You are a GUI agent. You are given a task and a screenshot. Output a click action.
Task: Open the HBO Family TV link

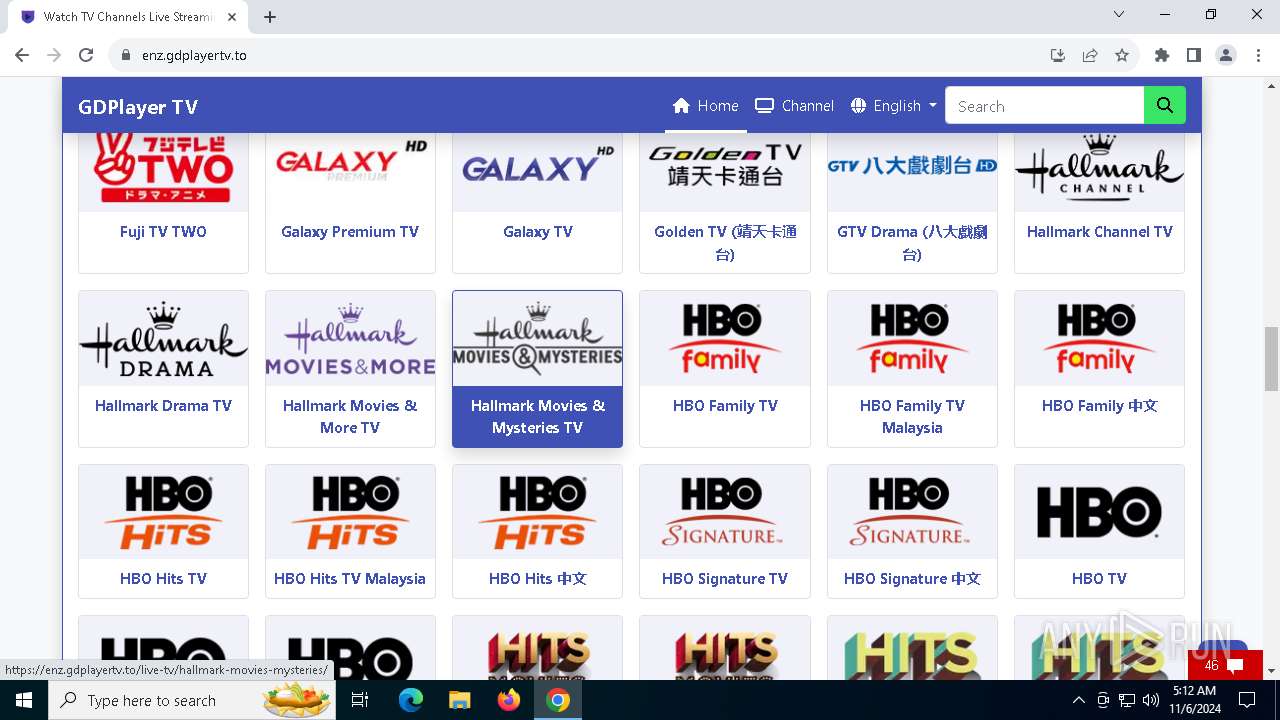tap(725, 405)
